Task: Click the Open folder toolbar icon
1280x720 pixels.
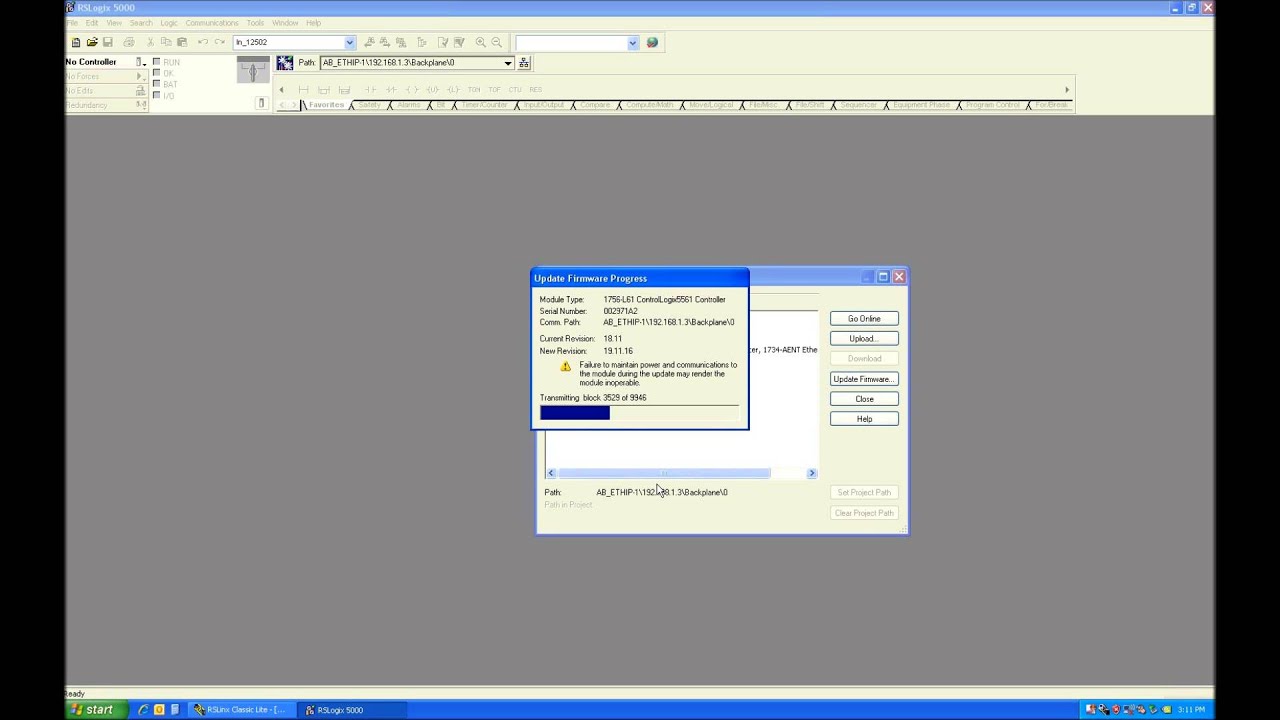Action: [x=92, y=42]
